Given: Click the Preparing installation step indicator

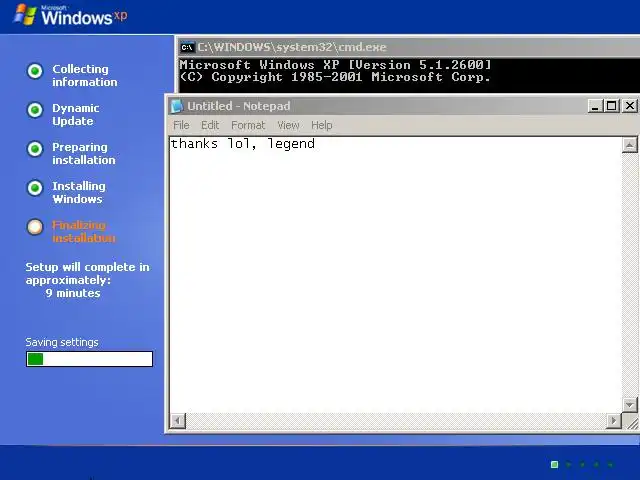Looking at the screenshot, I should coord(35,149).
